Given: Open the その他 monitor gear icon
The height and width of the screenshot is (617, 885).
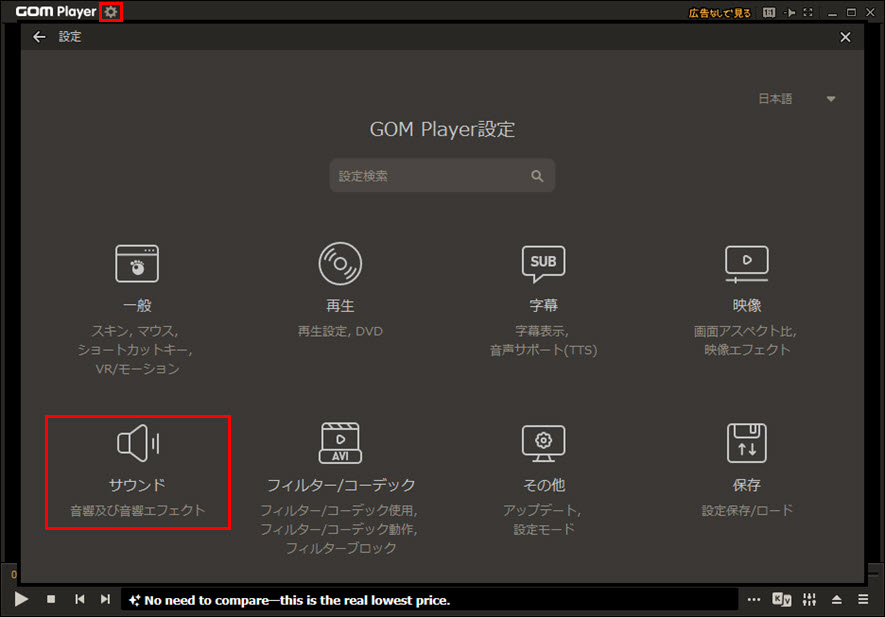Looking at the screenshot, I should click(x=543, y=443).
